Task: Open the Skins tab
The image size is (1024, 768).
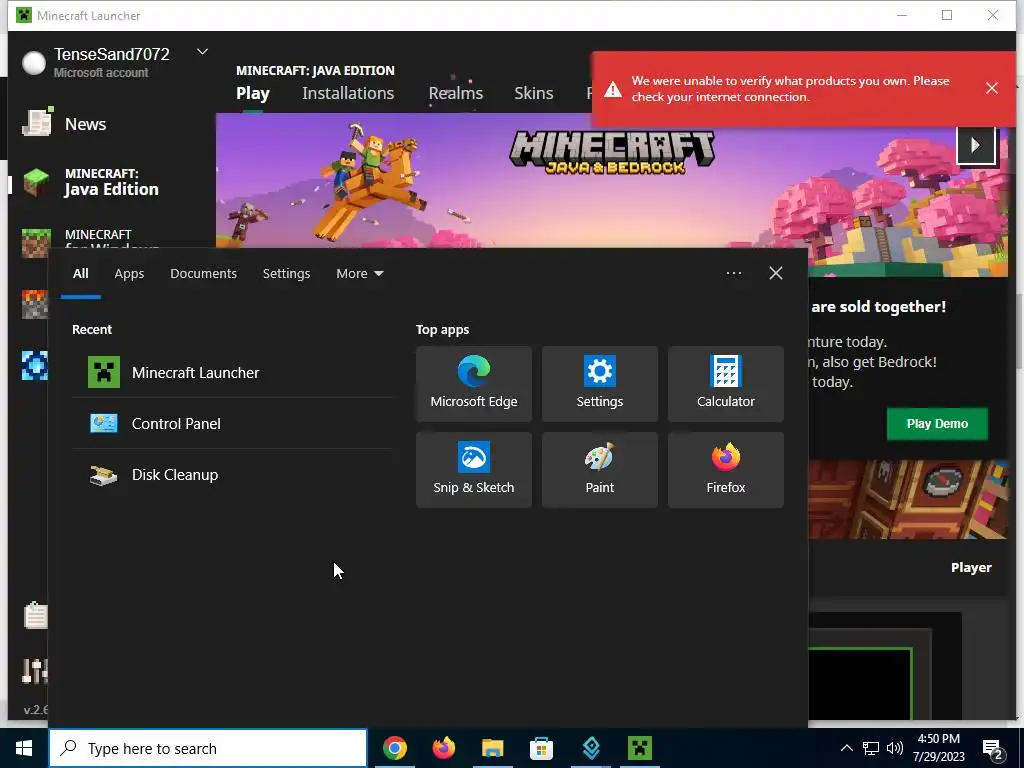Action: click(x=534, y=93)
